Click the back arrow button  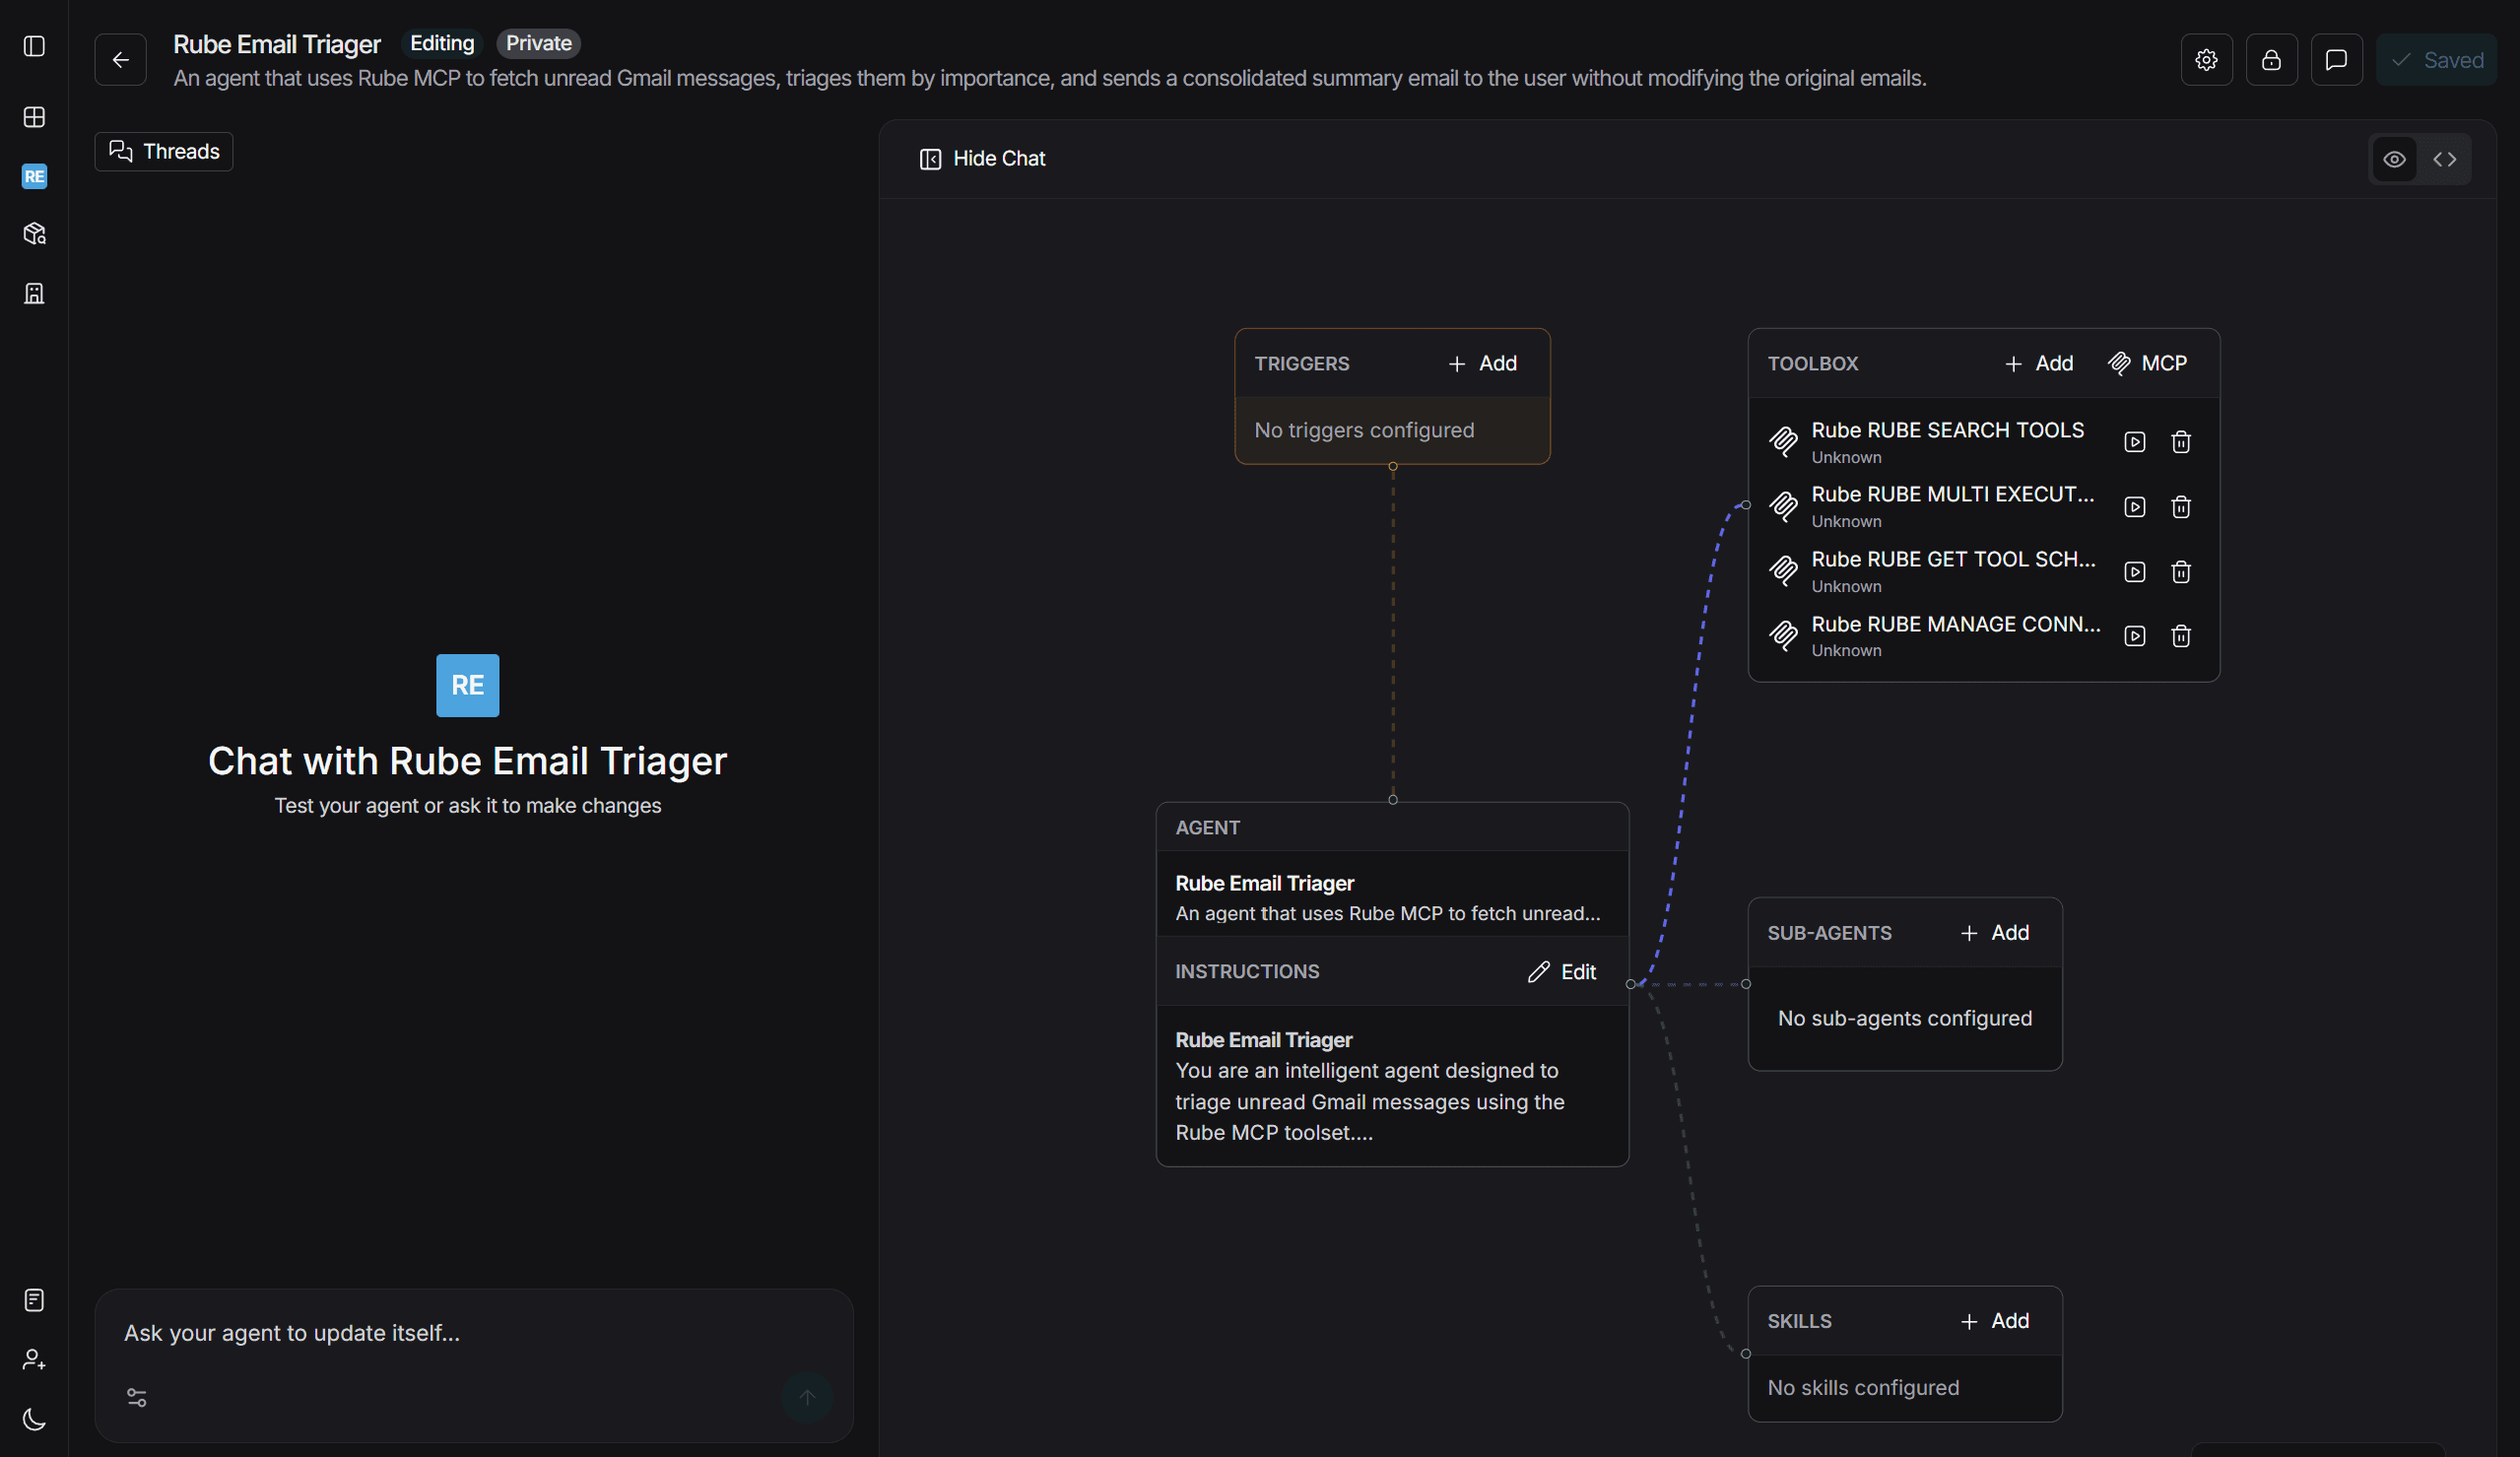[x=120, y=60]
